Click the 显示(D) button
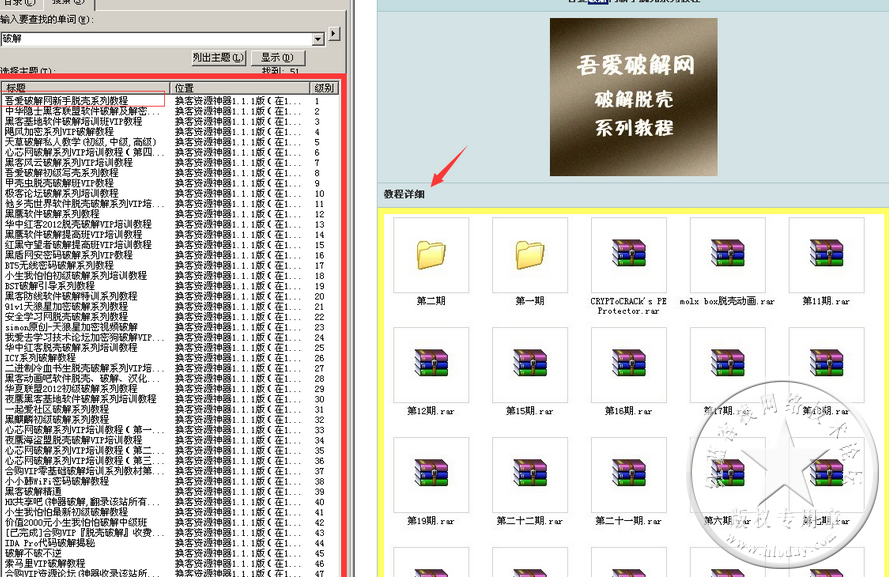The height and width of the screenshot is (577, 889). (277, 57)
